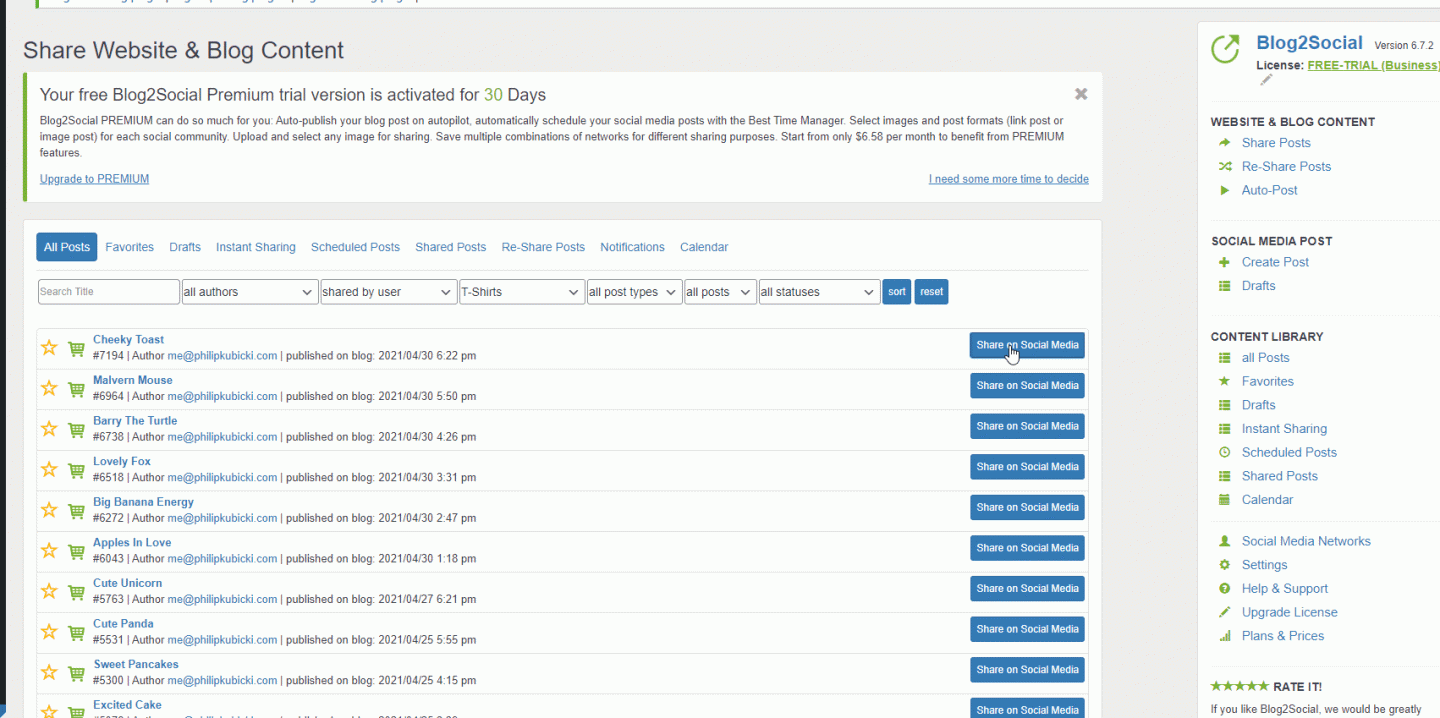This screenshot has height=718, width=1440.
Task: Edit the license with the pencil icon
Action: [1266, 80]
